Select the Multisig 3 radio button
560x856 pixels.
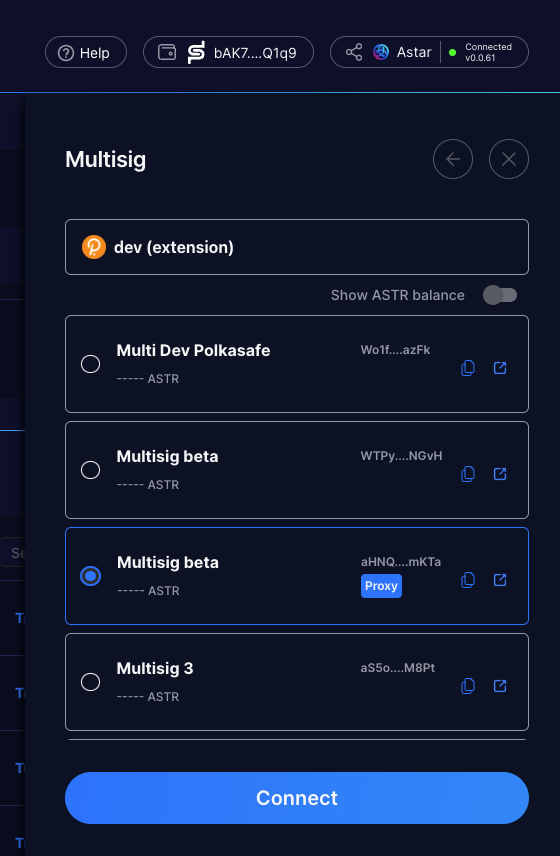click(91, 682)
